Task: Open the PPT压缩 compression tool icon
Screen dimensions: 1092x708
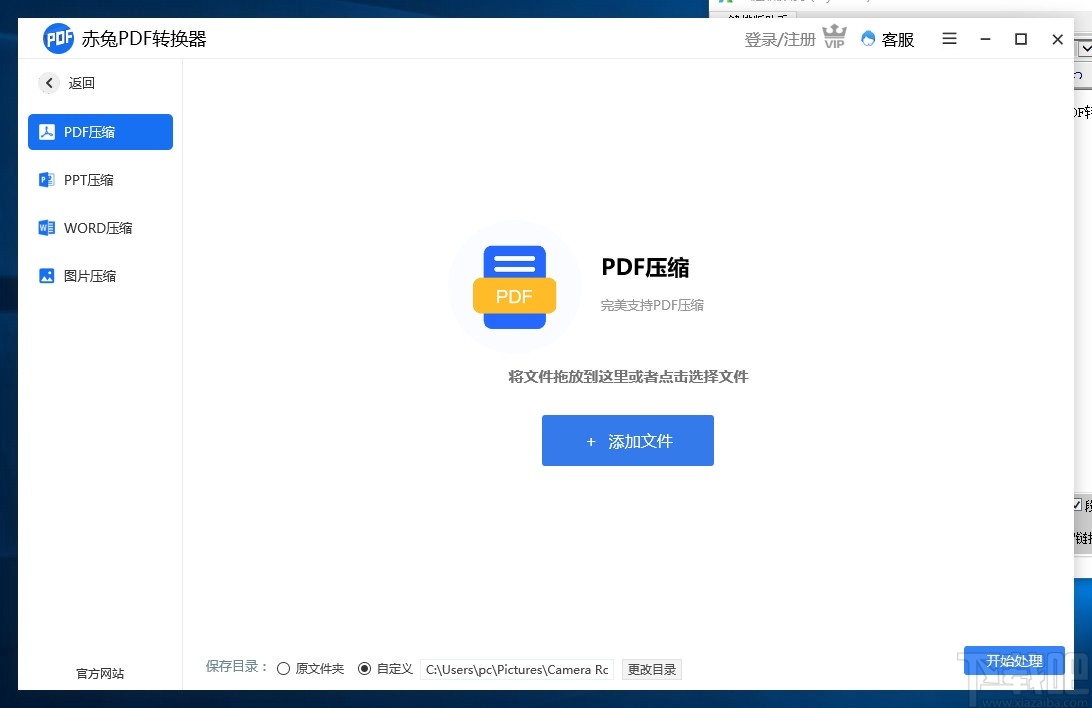Action: pos(46,179)
